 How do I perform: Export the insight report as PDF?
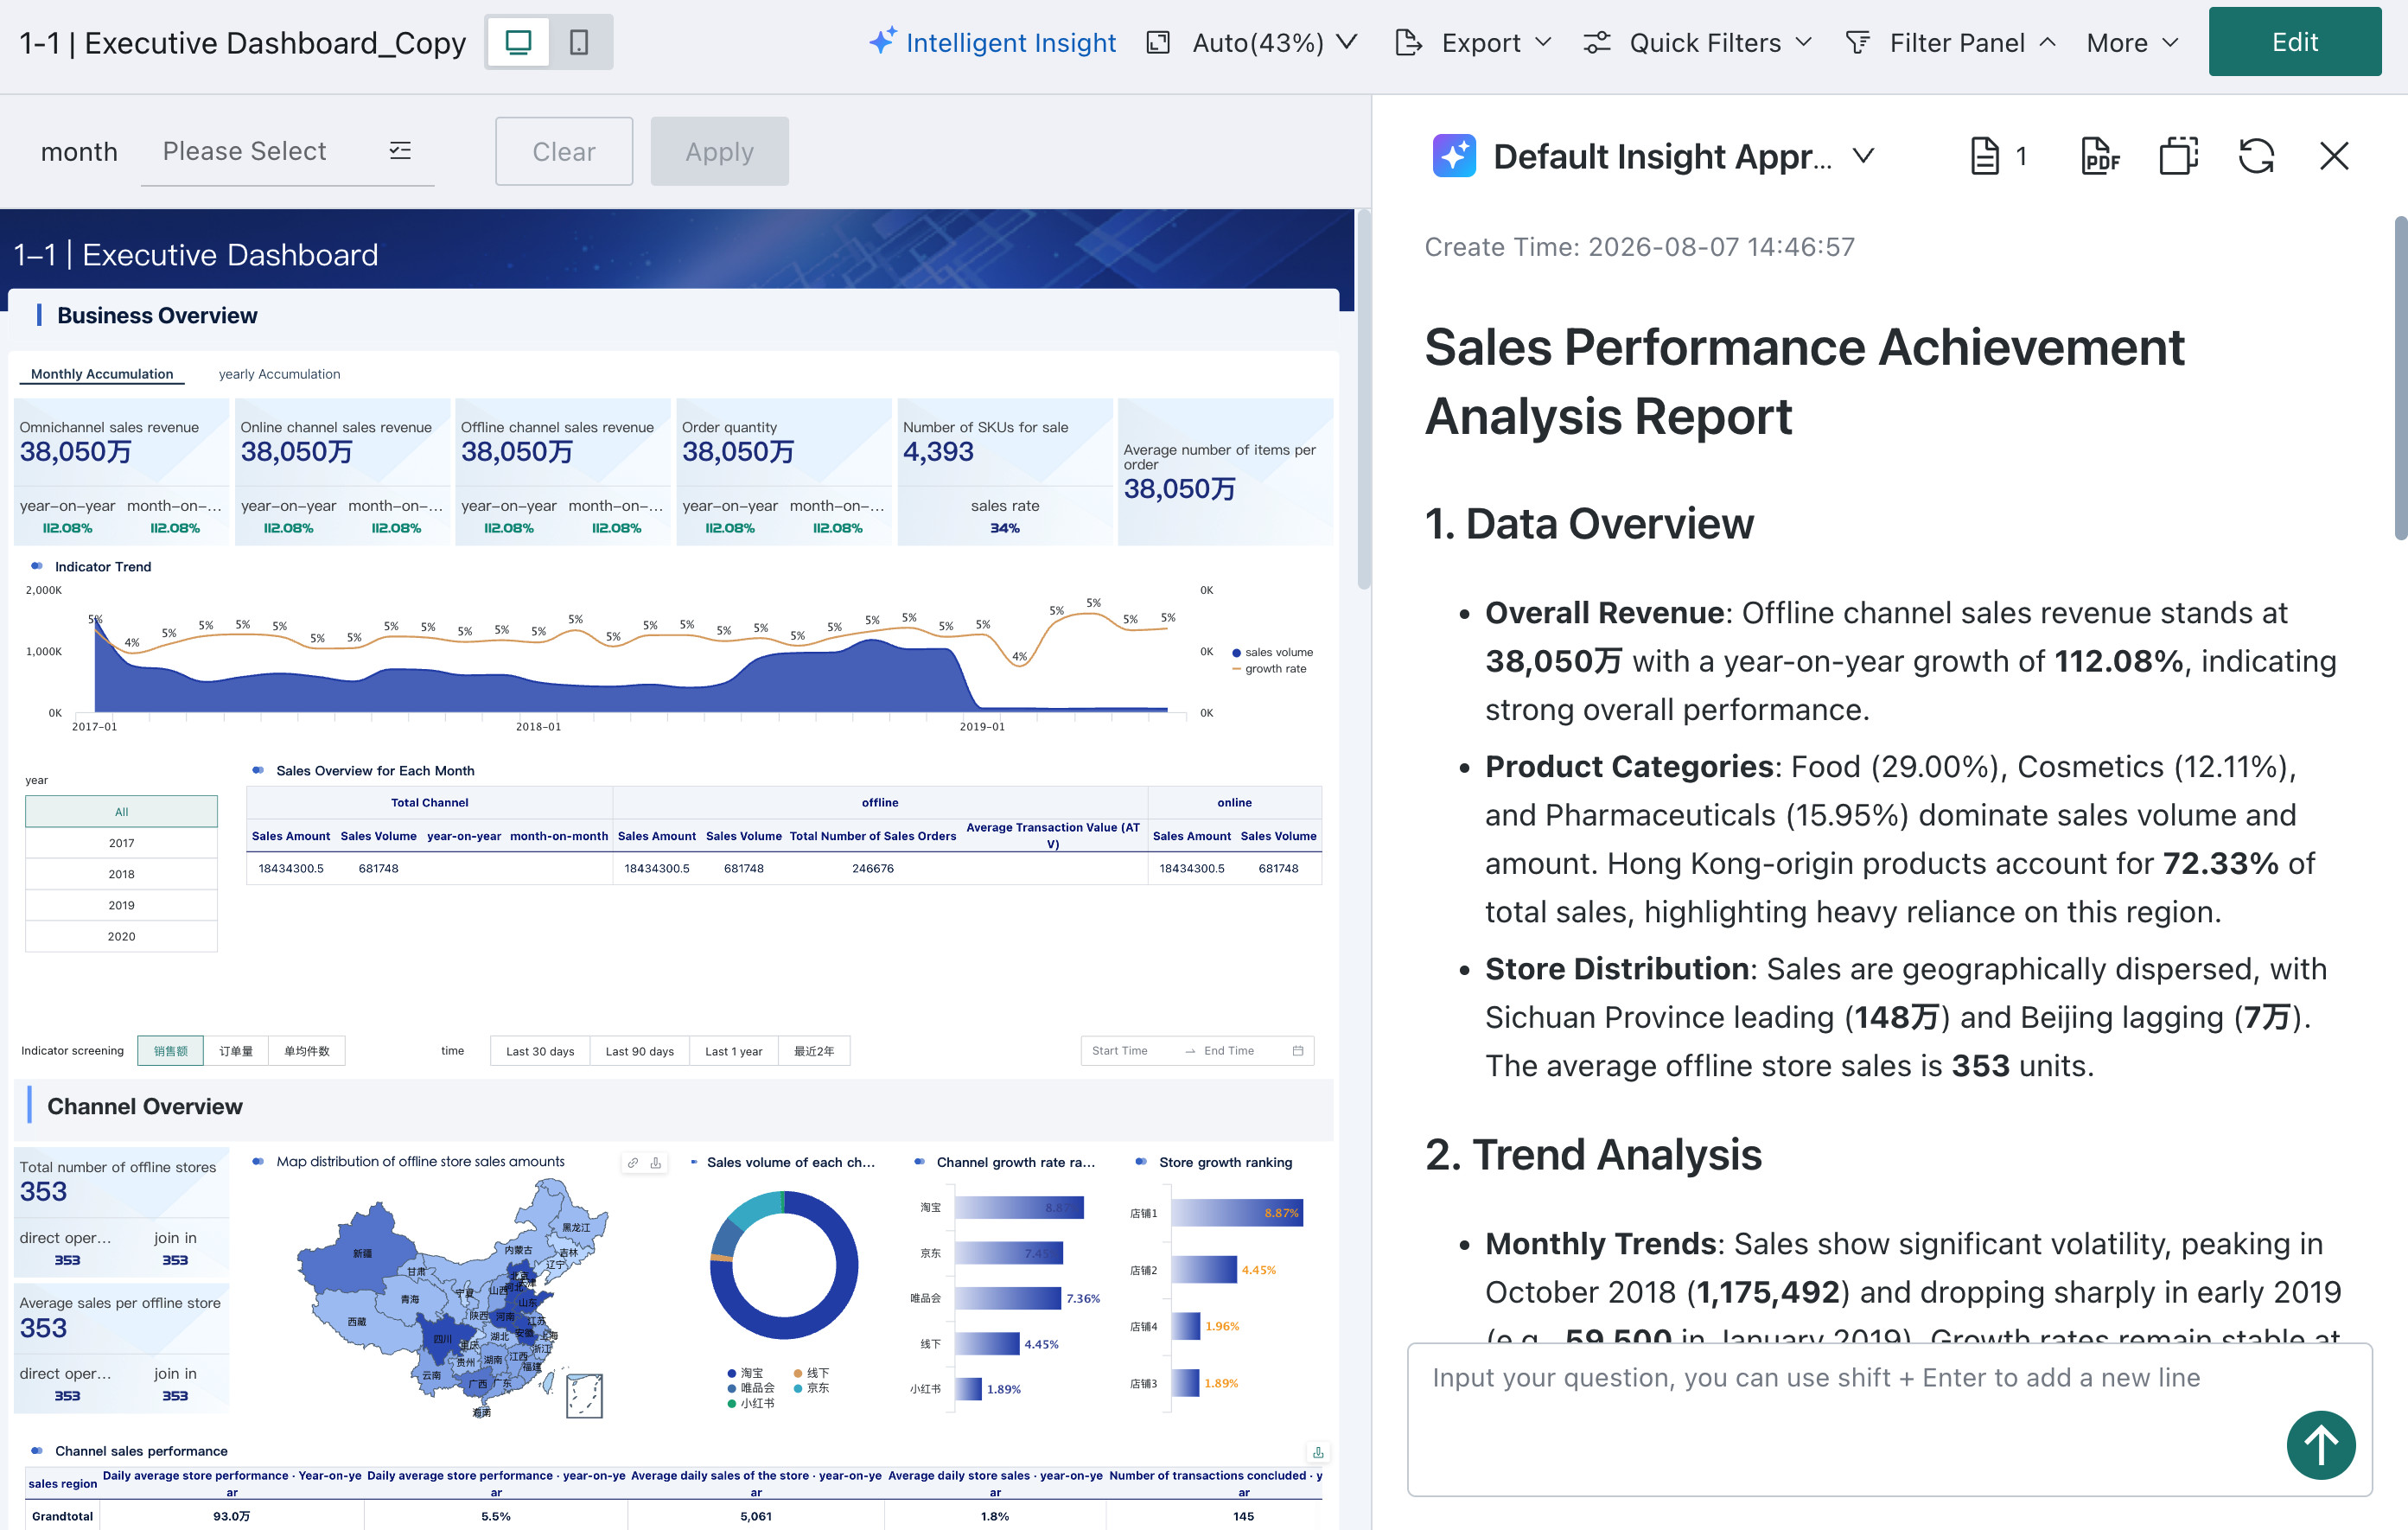2100,156
